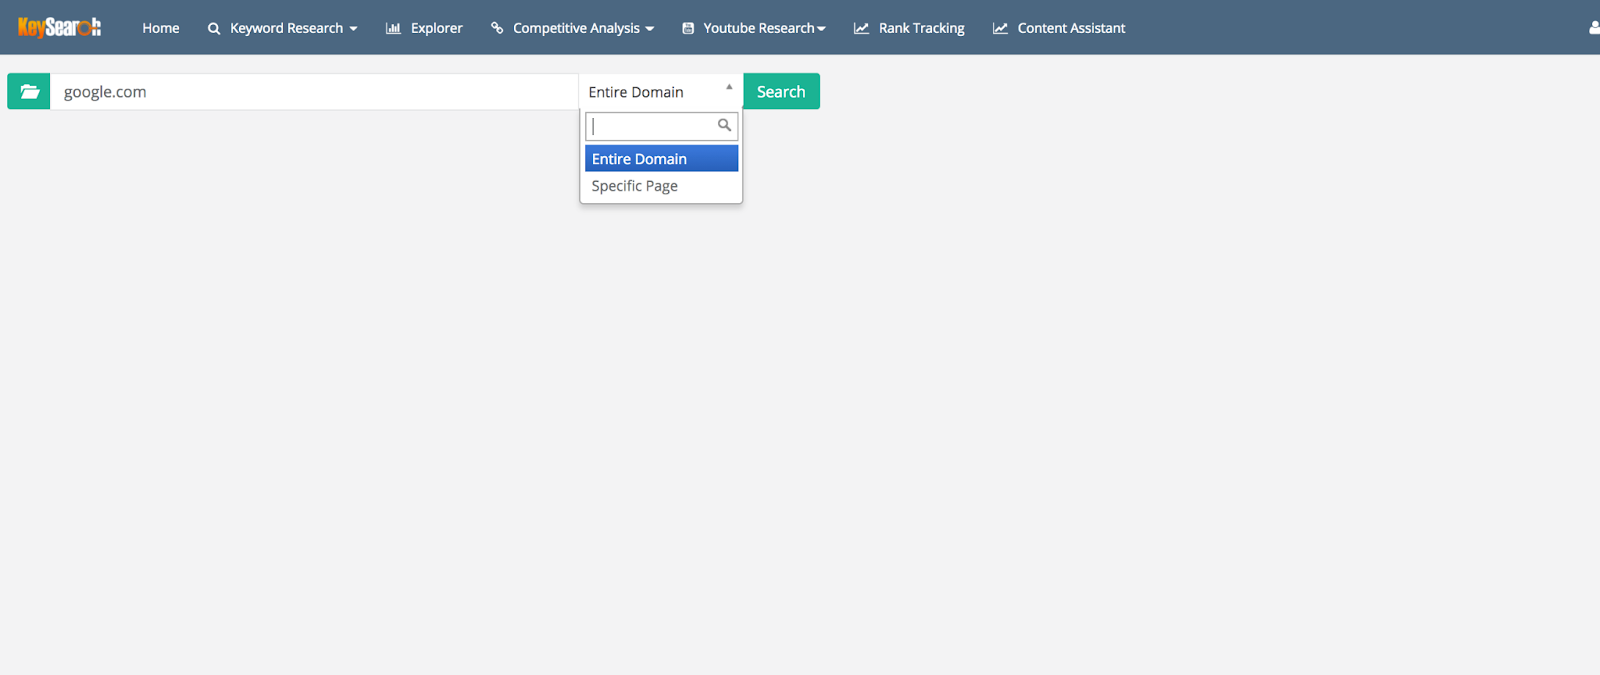Open the Home page
The image size is (1600, 675).
pos(161,28)
